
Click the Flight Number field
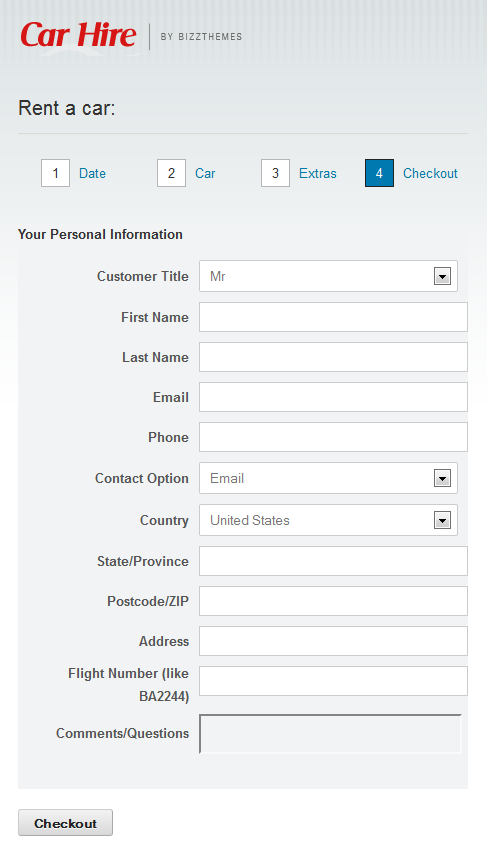coord(333,681)
